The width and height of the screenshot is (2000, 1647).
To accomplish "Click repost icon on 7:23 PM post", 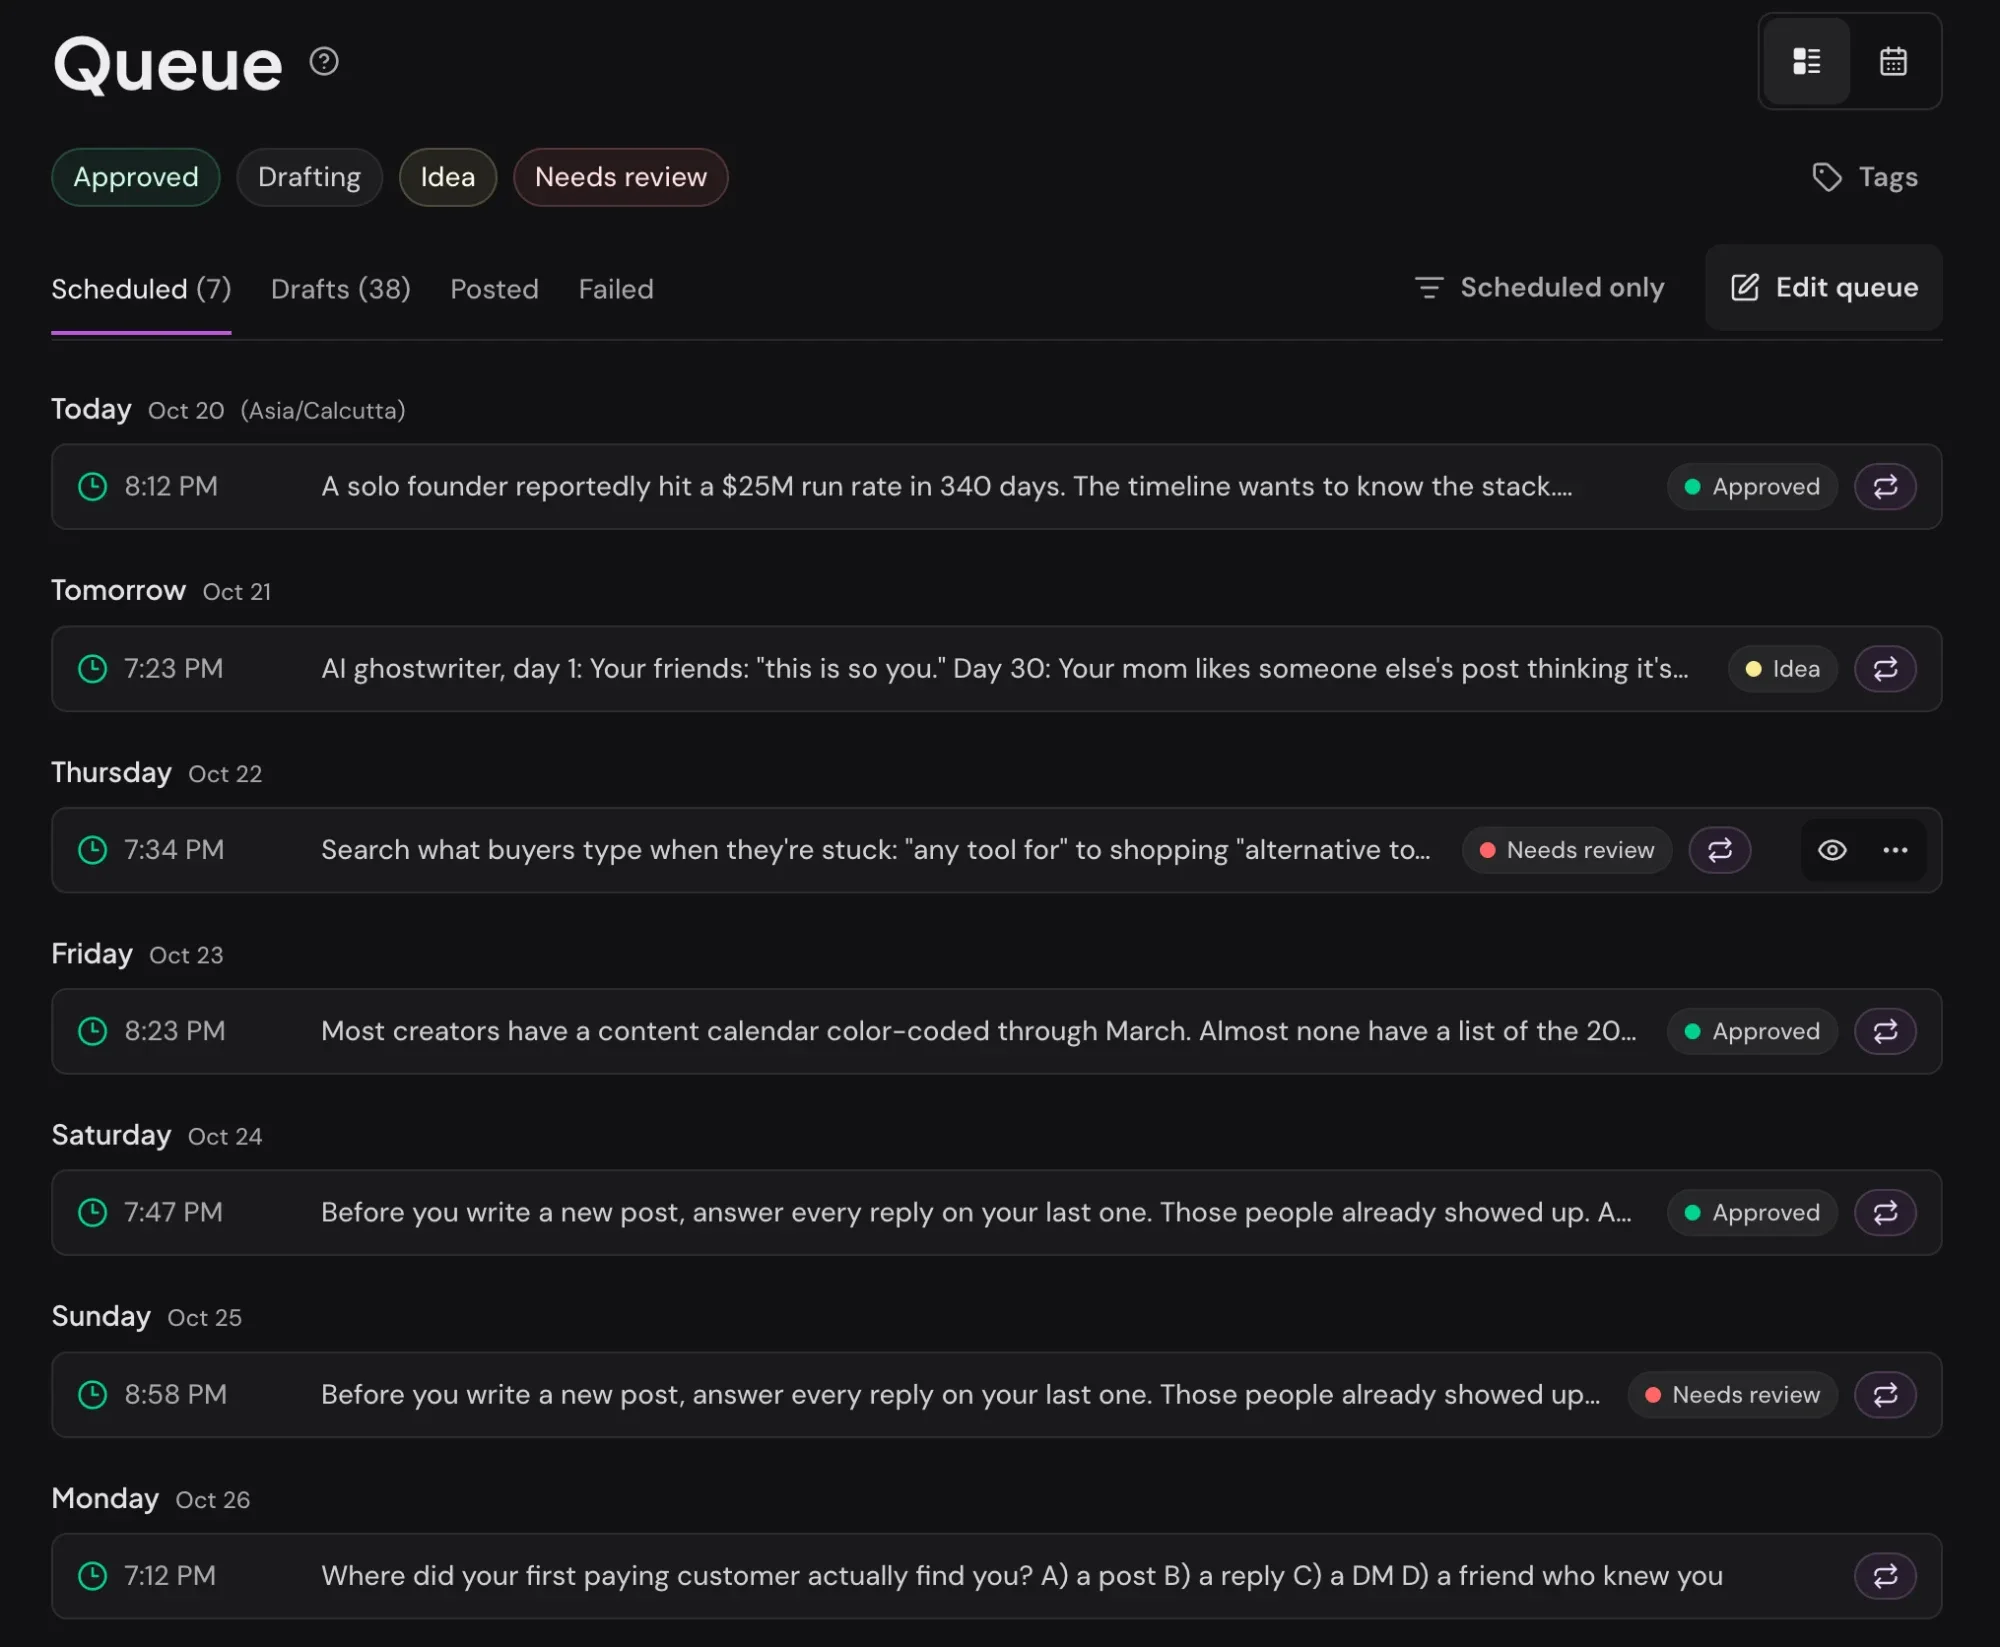I will click(1885, 669).
